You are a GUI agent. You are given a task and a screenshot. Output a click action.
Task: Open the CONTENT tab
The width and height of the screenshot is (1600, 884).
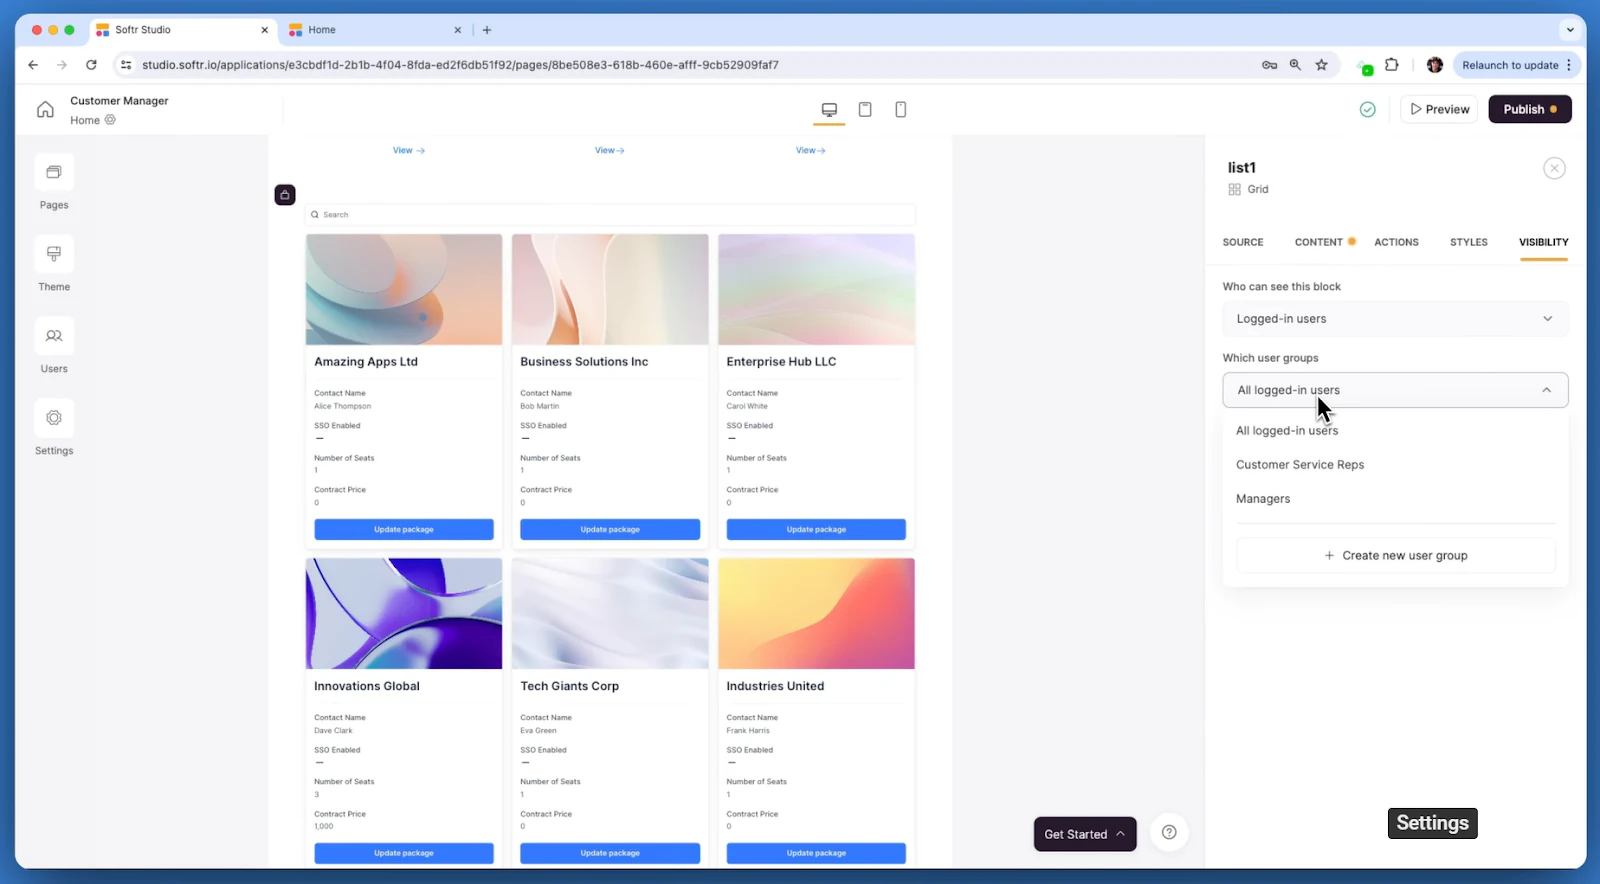(1319, 242)
